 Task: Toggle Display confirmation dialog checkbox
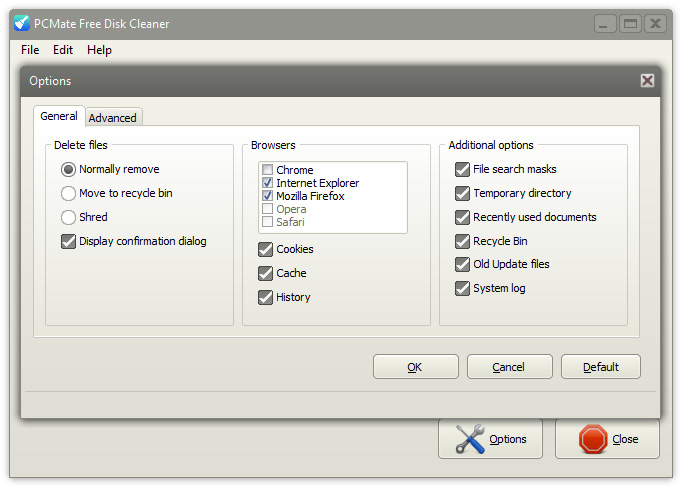pos(68,241)
